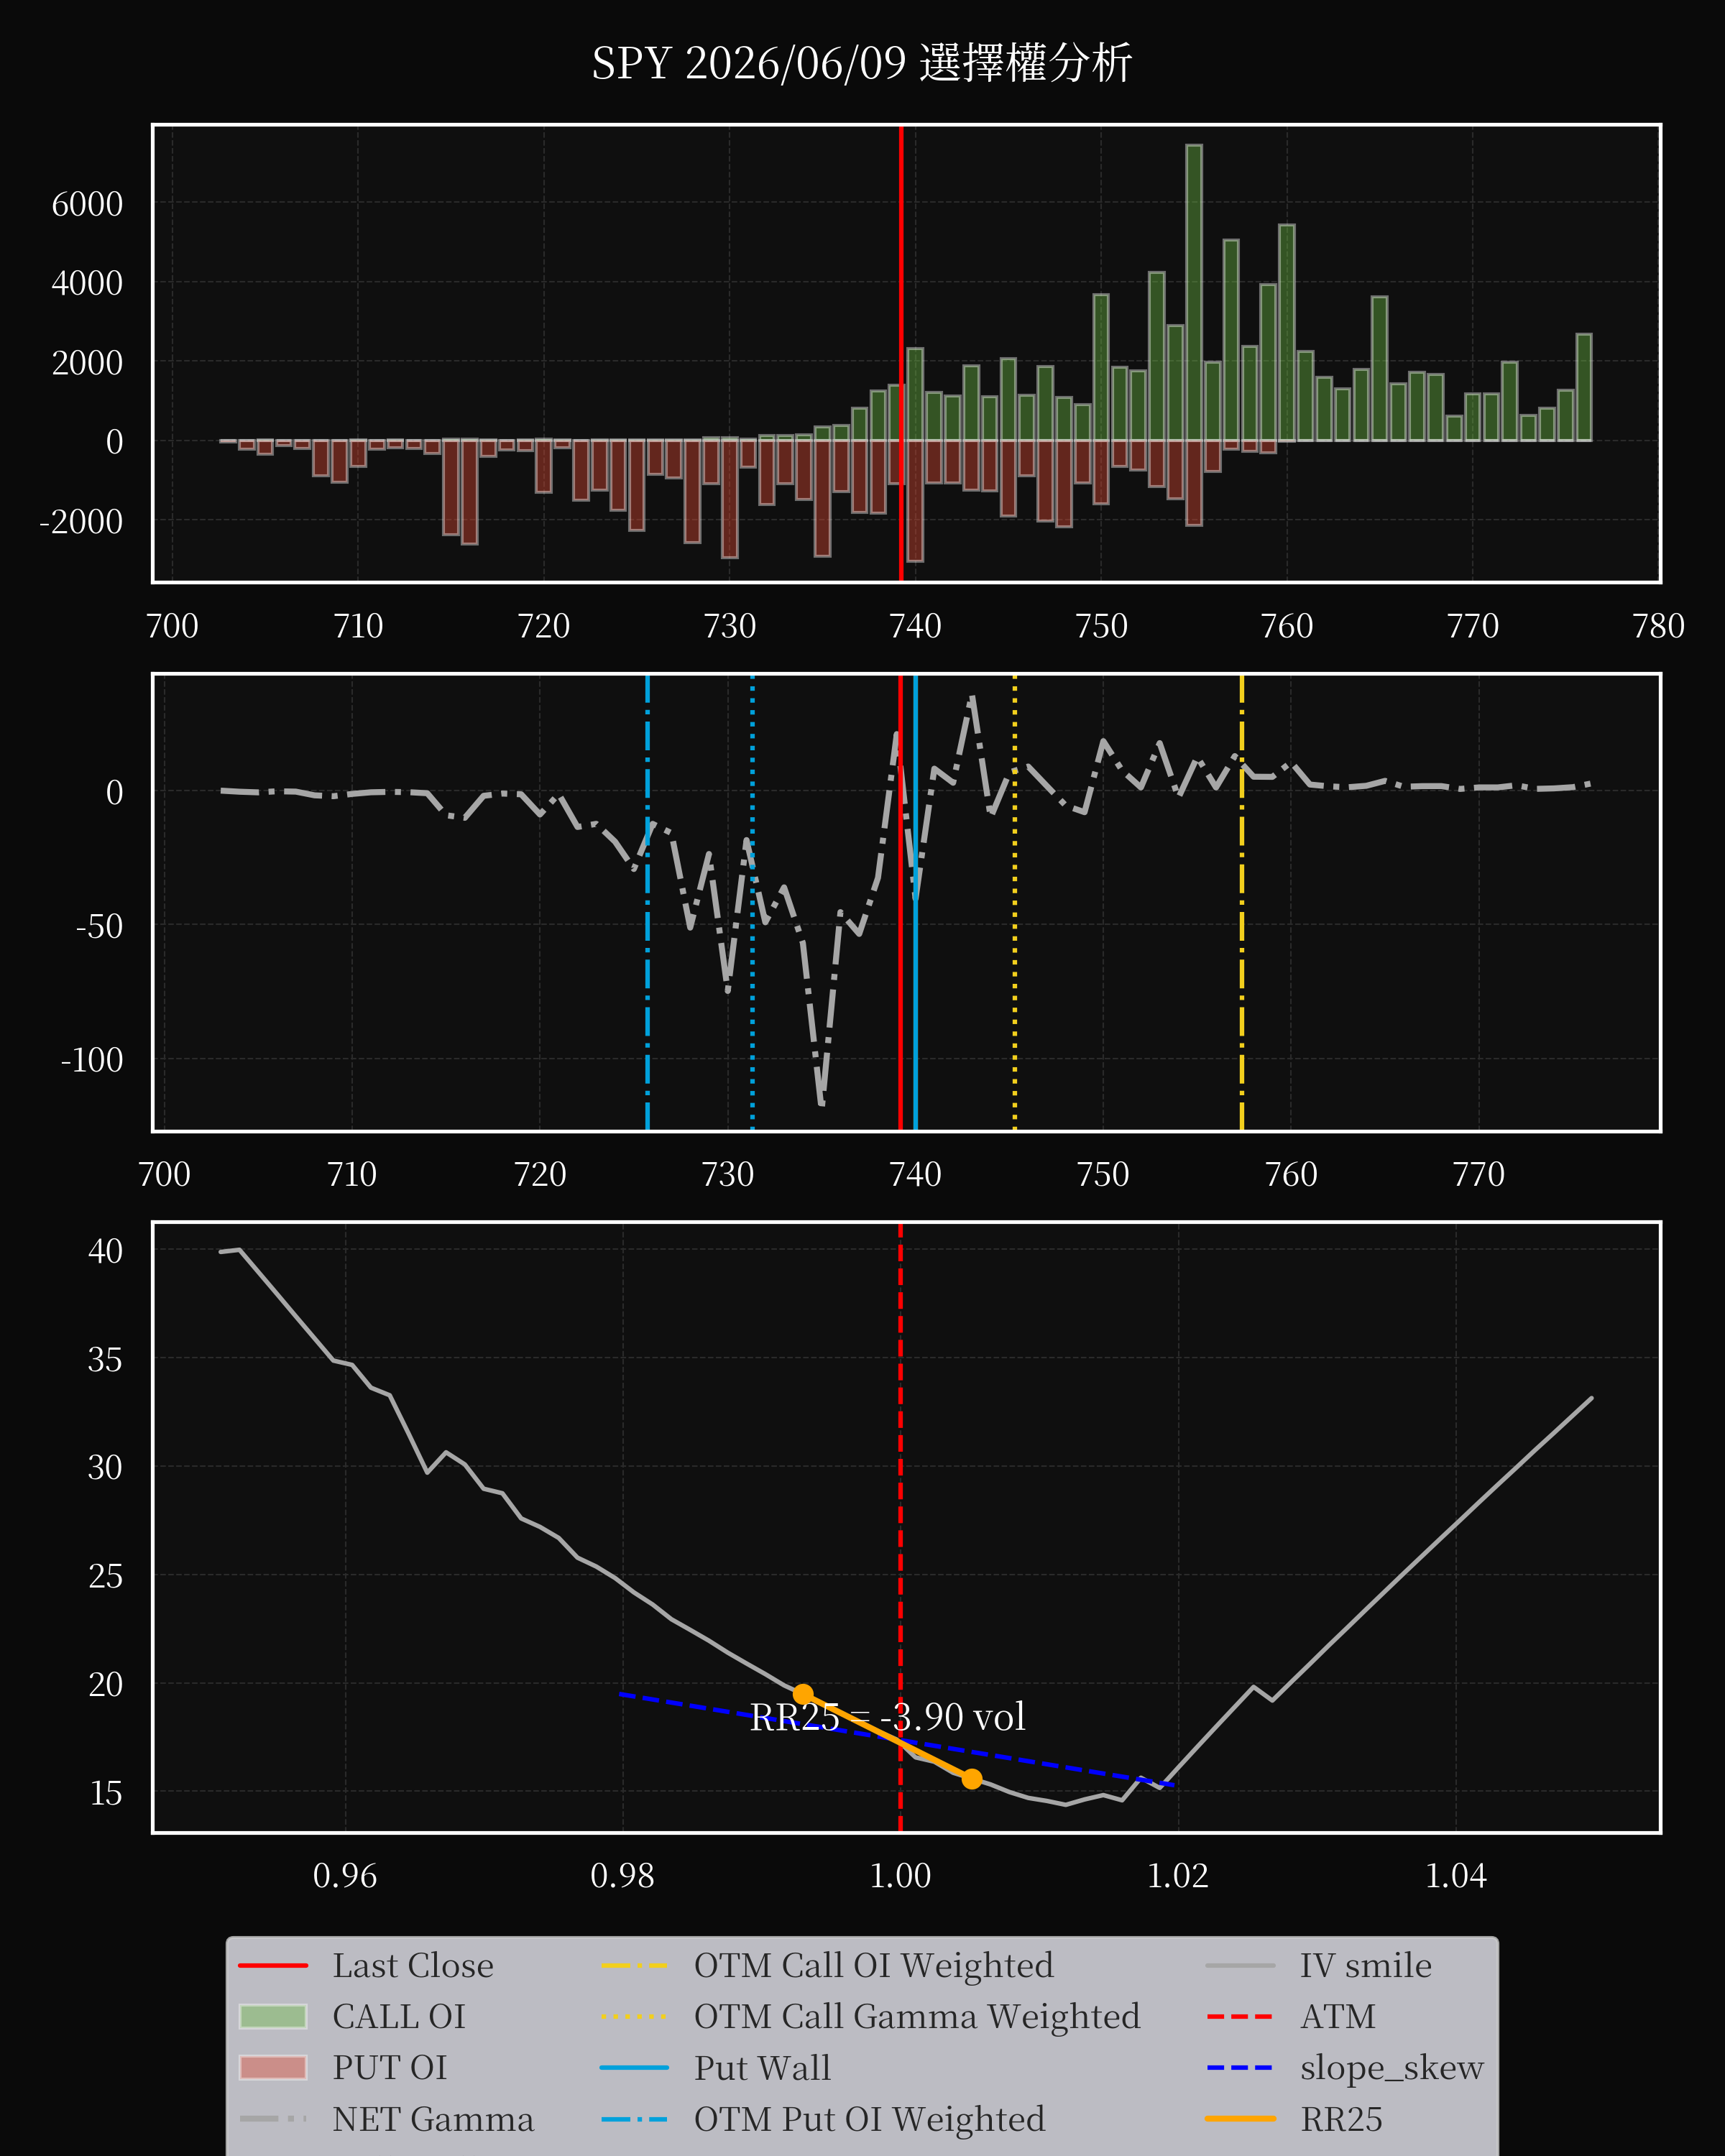1725x2156 pixels.
Task: Click the 1.00 x-axis label in IV chart
Action: click(x=900, y=1876)
